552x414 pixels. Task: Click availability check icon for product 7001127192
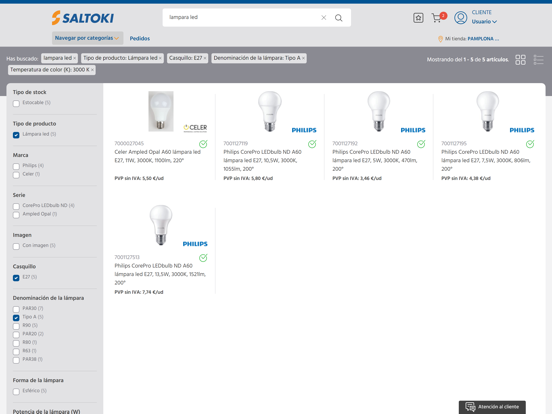(x=421, y=144)
